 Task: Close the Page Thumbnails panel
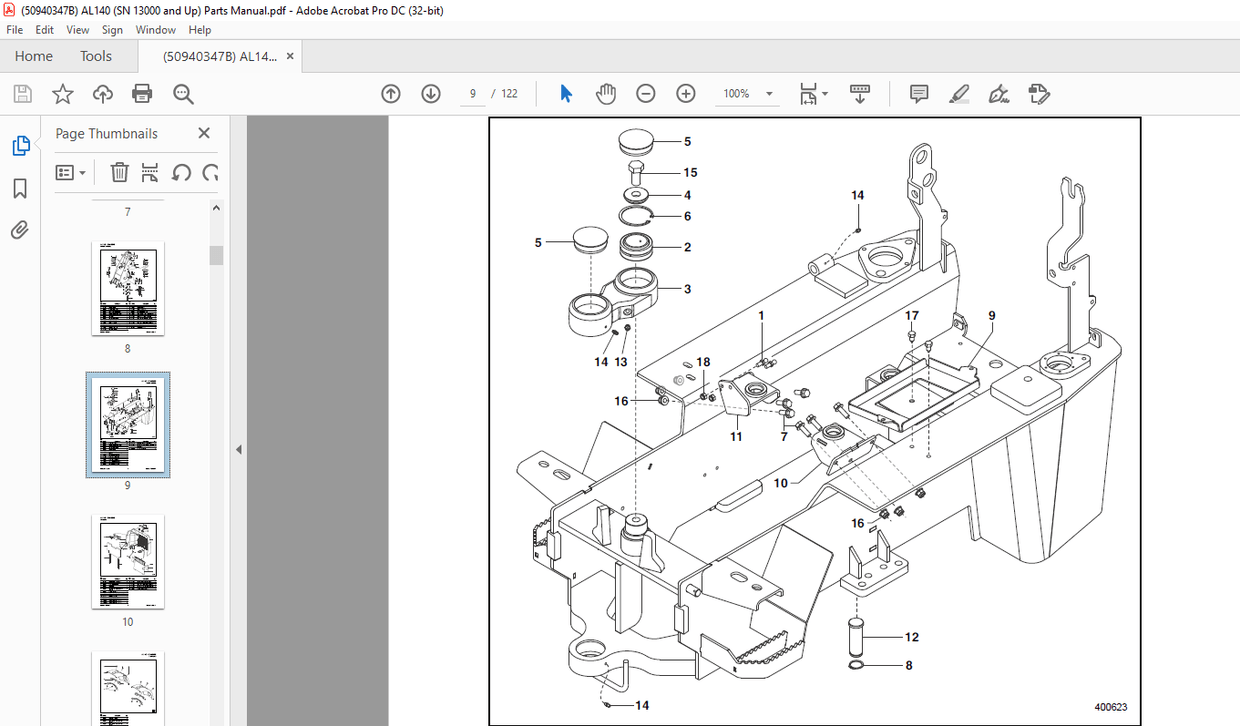point(204,132)
